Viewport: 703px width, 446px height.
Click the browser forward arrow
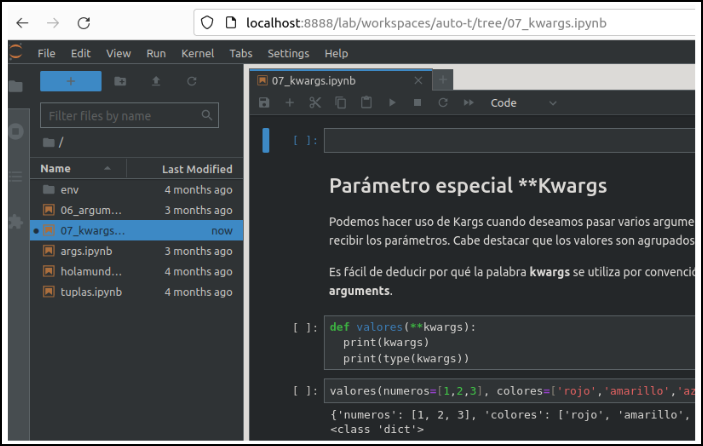(53, 23)
